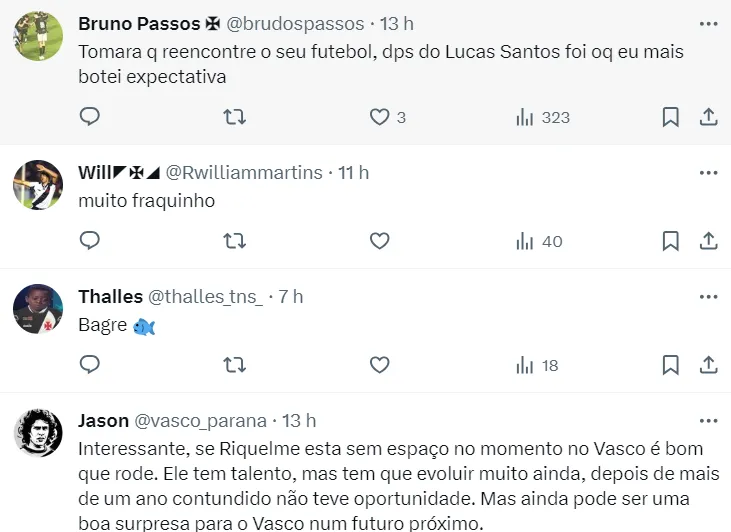Like Bruno Passos's tweet with 3 likes
This screenshot has width=731, height=532.
click(x=387, y=117)
